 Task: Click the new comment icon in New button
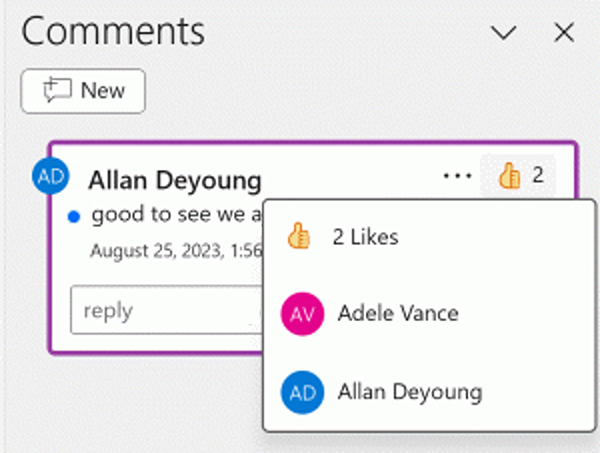point(53,90)
